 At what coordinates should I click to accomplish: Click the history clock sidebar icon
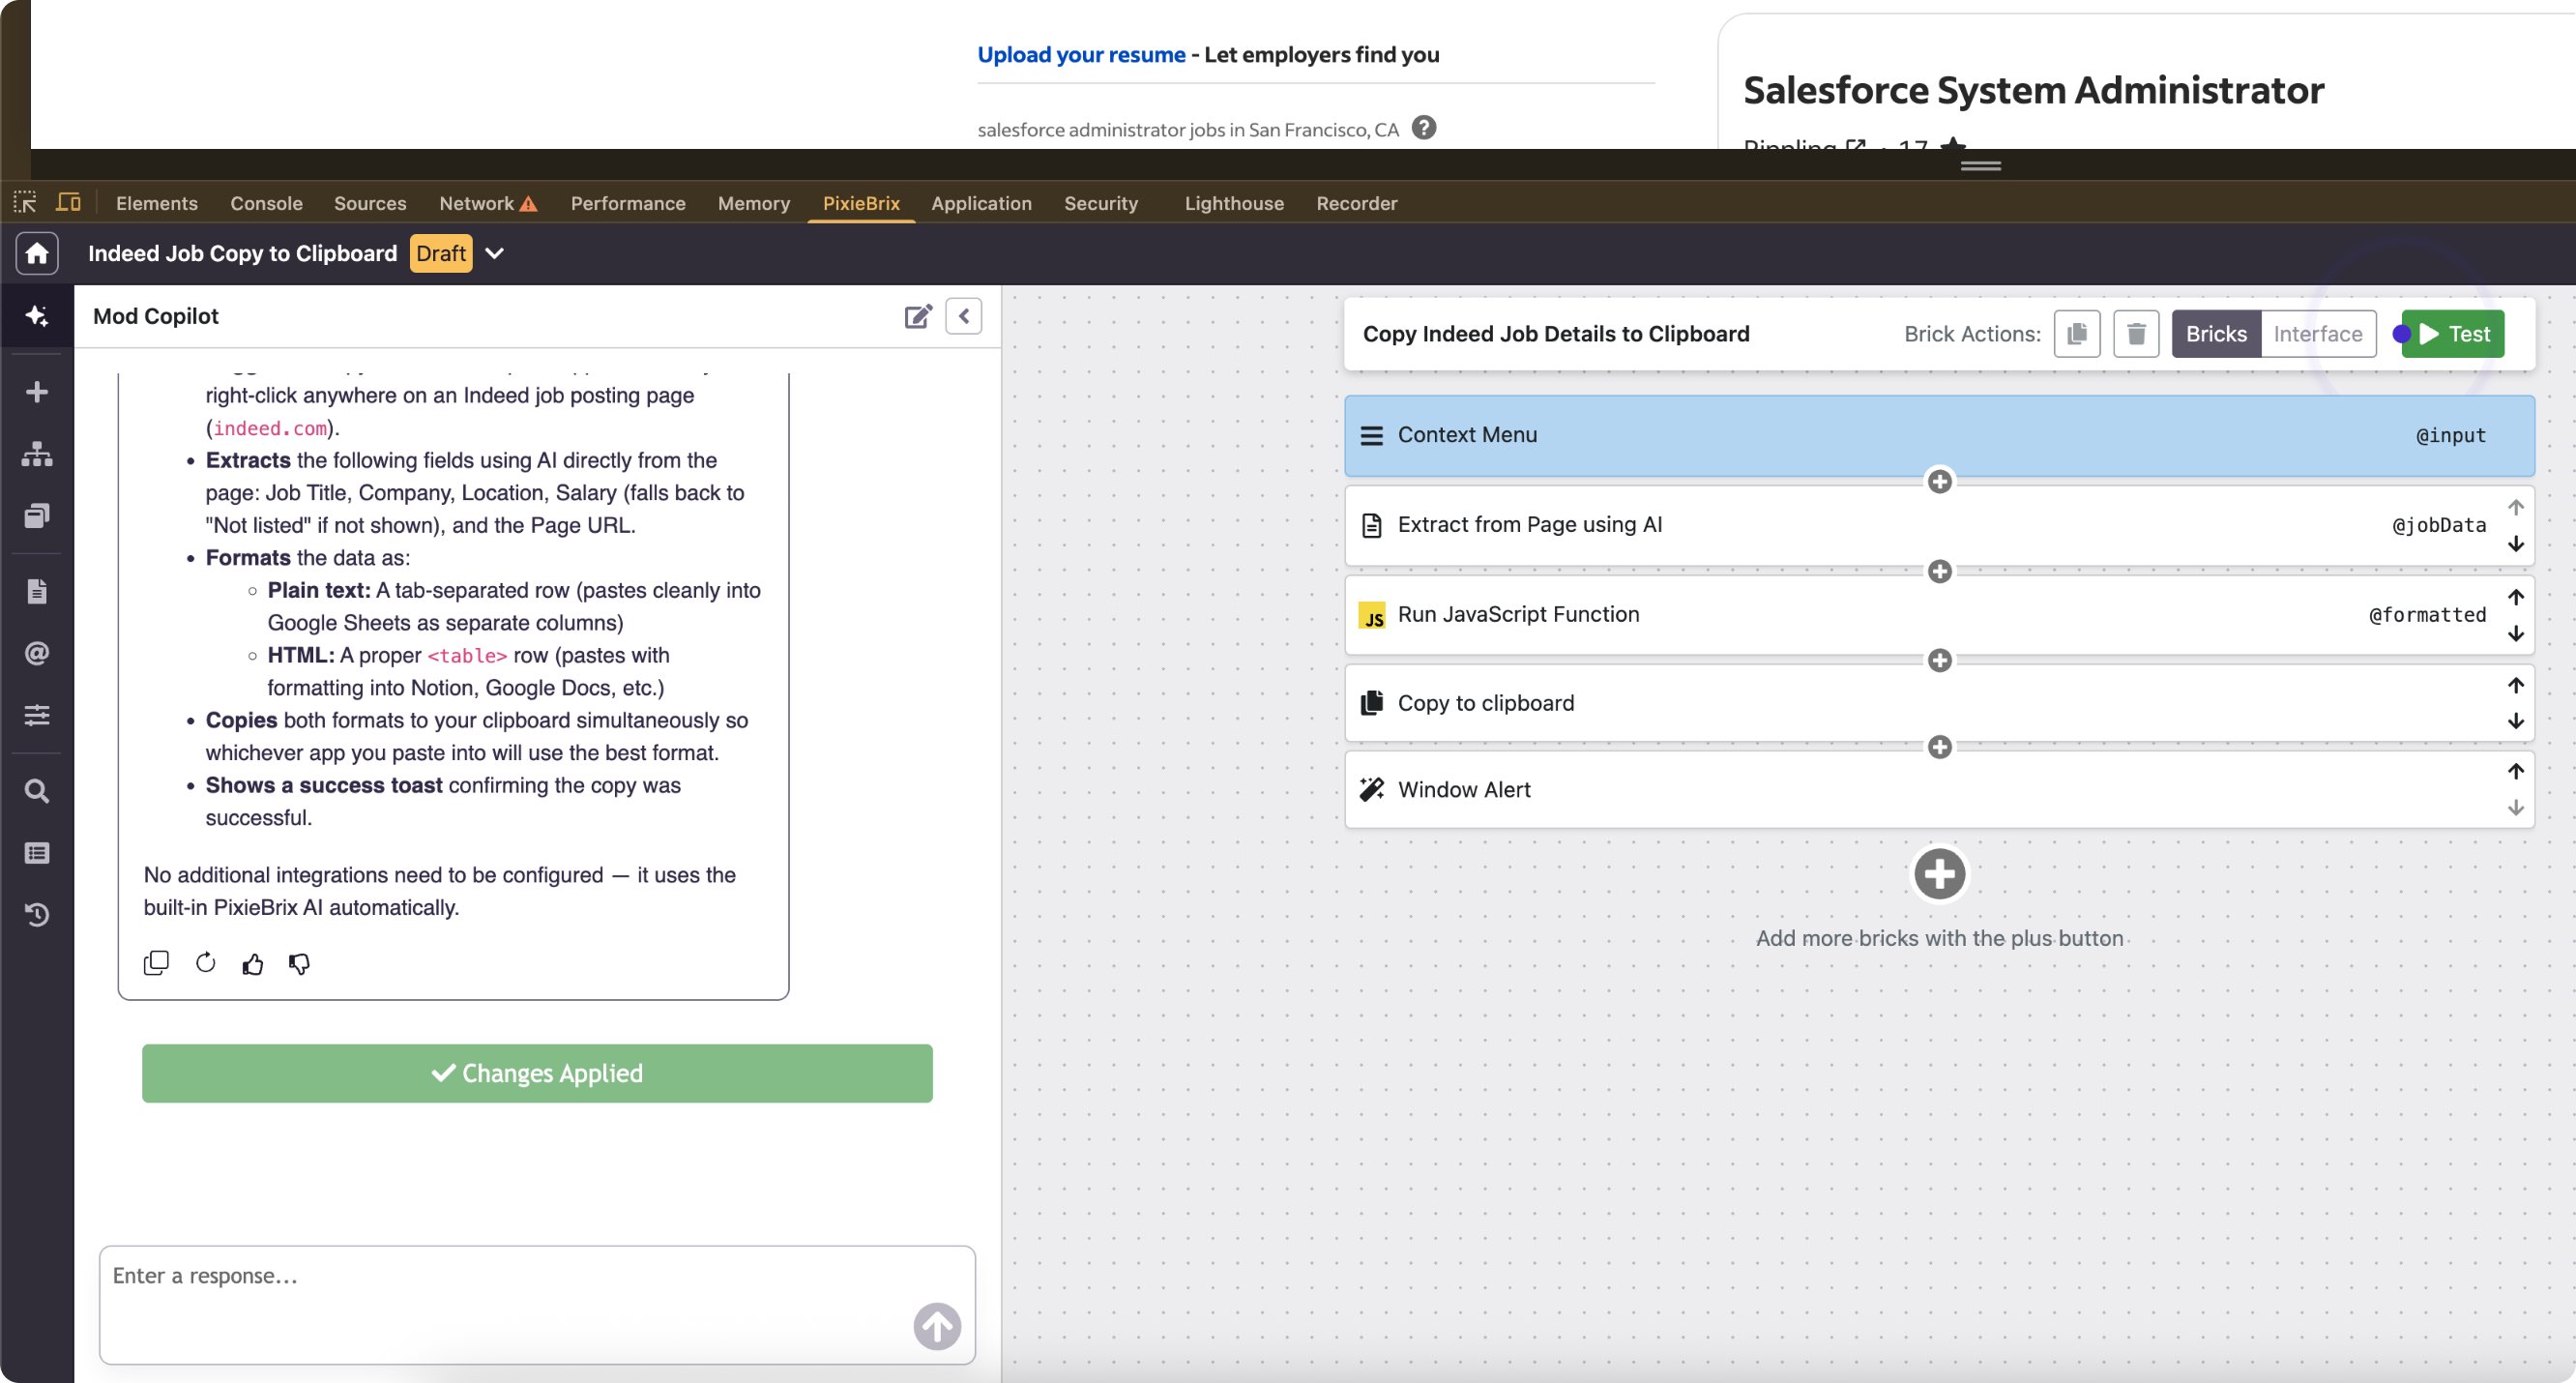[37, 914]
